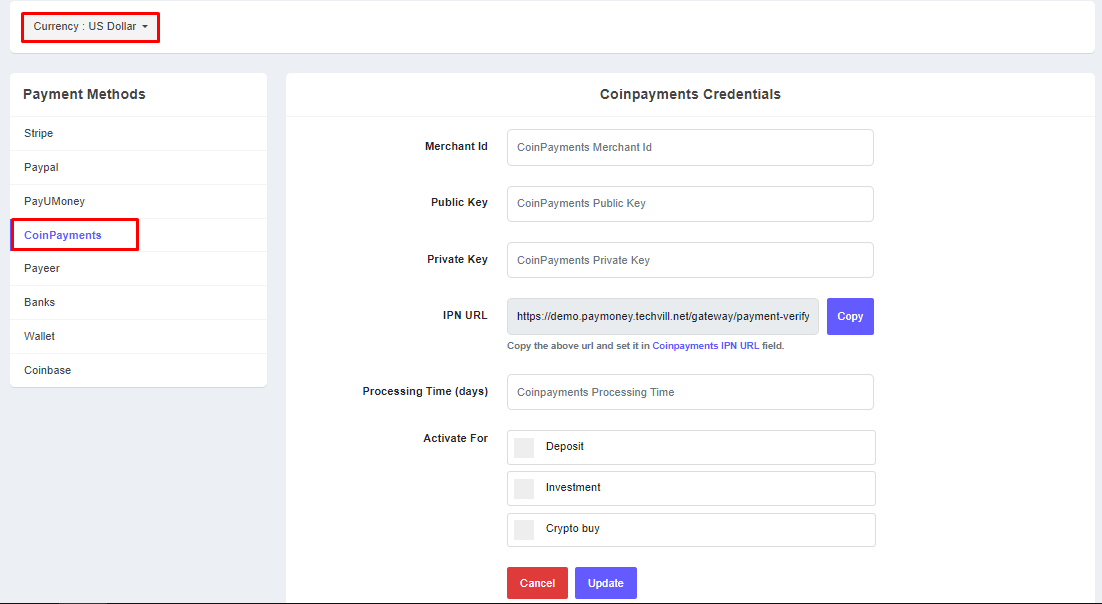Choose Banks from payment methods
The image size is (1102, 604).
[x=40, y=302]
